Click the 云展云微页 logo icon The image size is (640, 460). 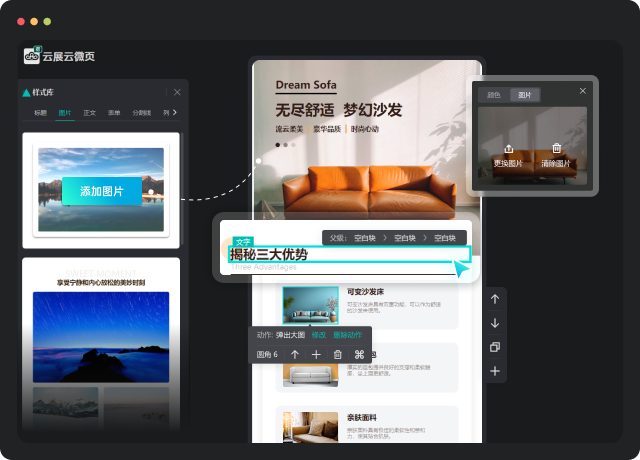[31, 56]
